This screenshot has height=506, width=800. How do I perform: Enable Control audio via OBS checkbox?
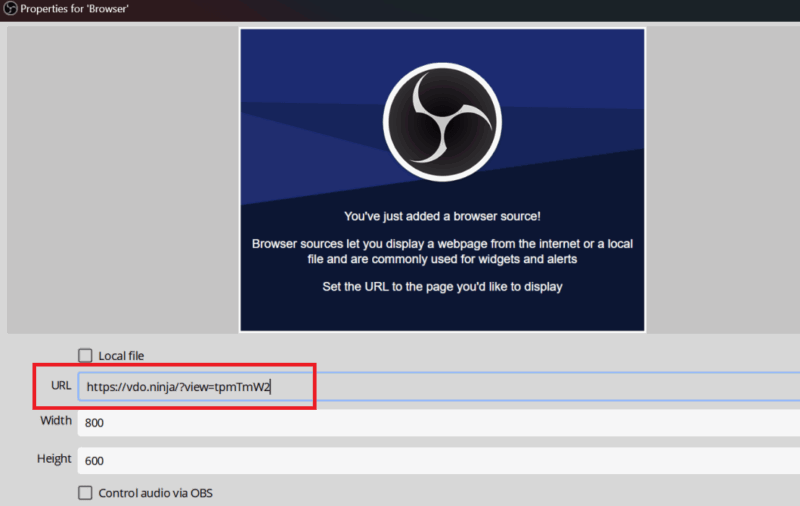[x=85, y=493]
